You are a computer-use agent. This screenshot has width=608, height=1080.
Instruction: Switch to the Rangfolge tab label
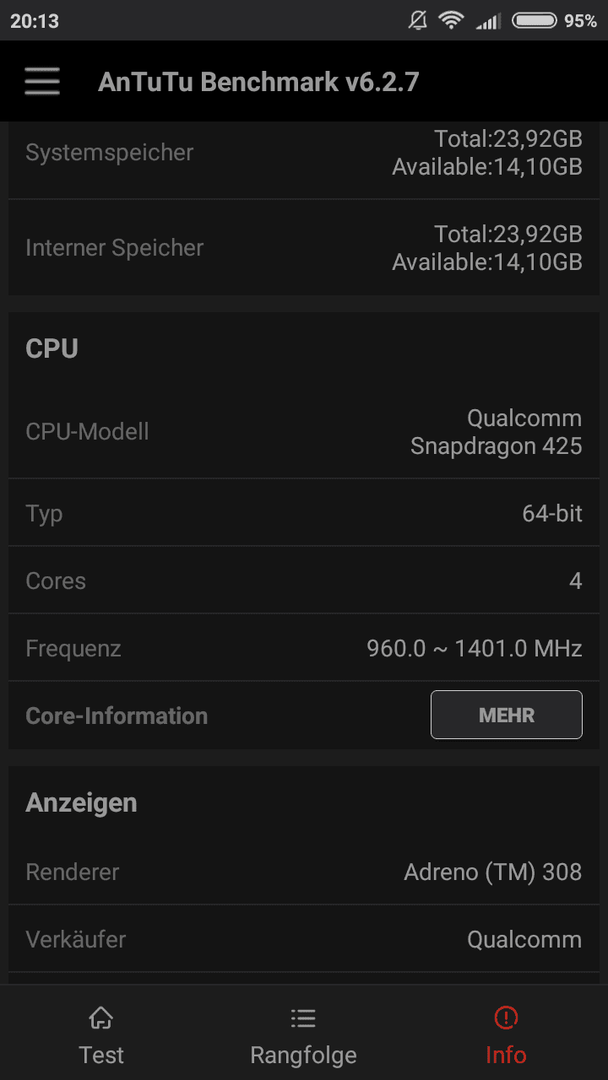[x=303, y=1055]
